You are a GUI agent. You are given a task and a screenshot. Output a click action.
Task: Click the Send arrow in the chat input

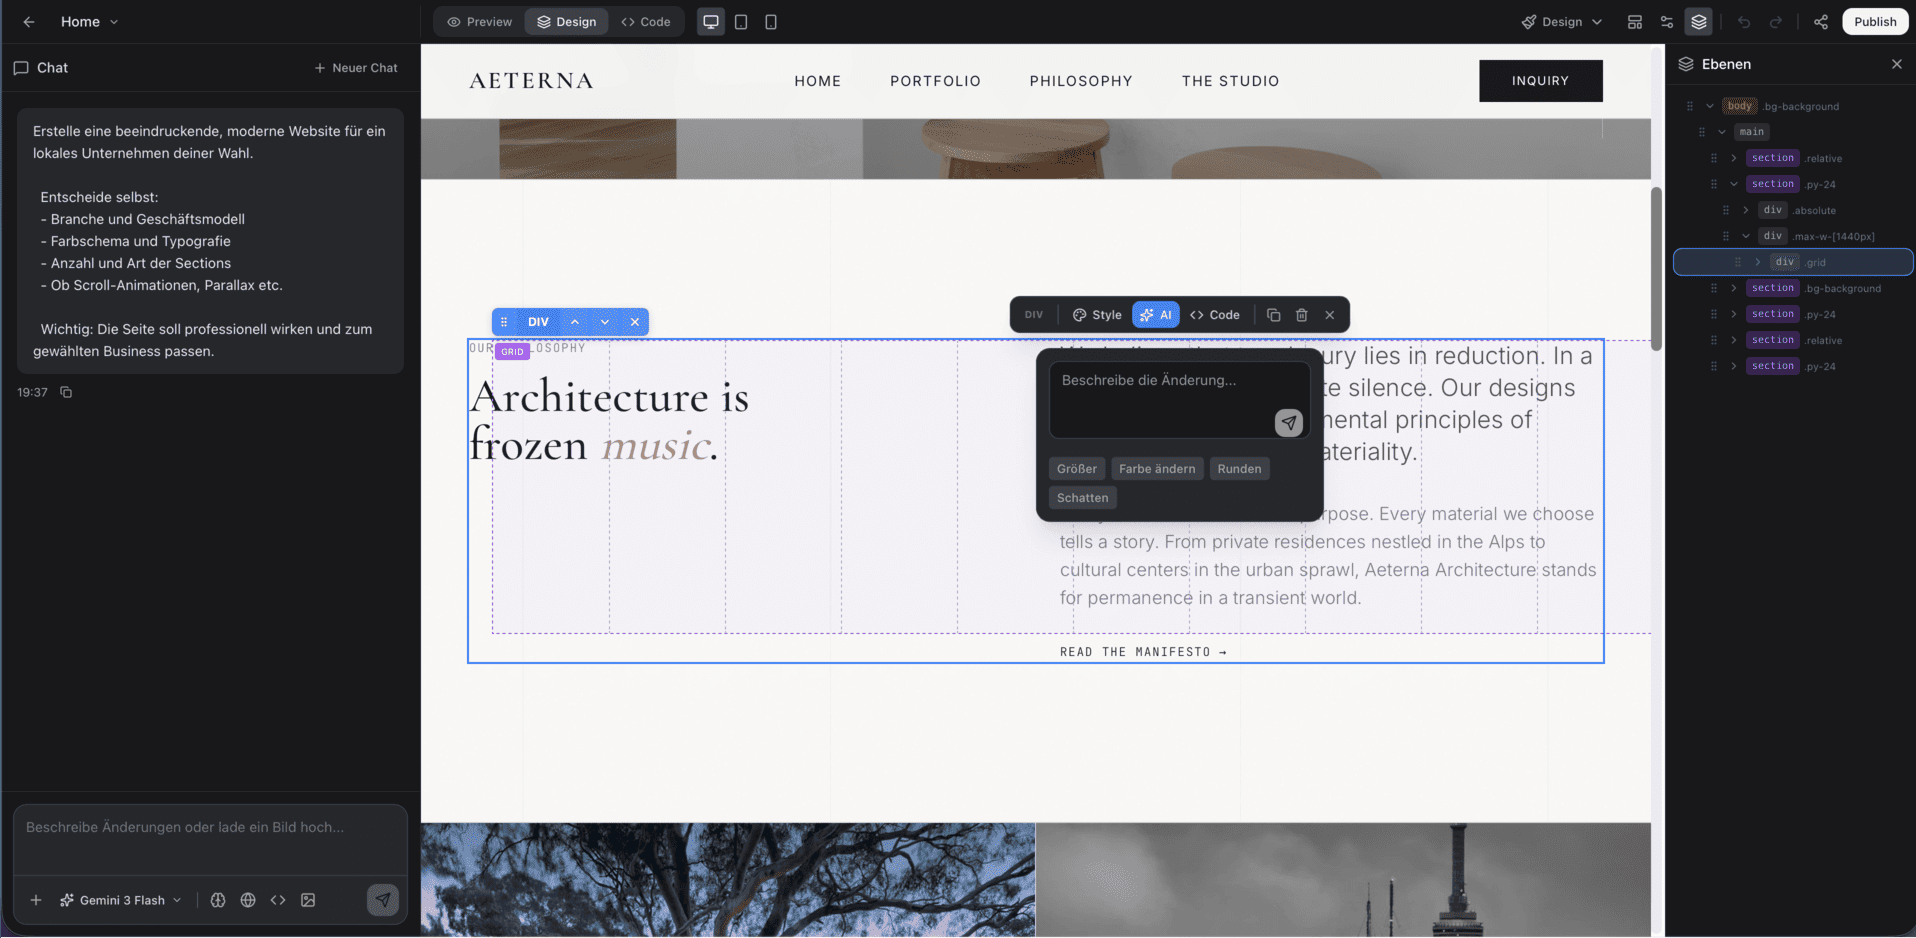383,900
